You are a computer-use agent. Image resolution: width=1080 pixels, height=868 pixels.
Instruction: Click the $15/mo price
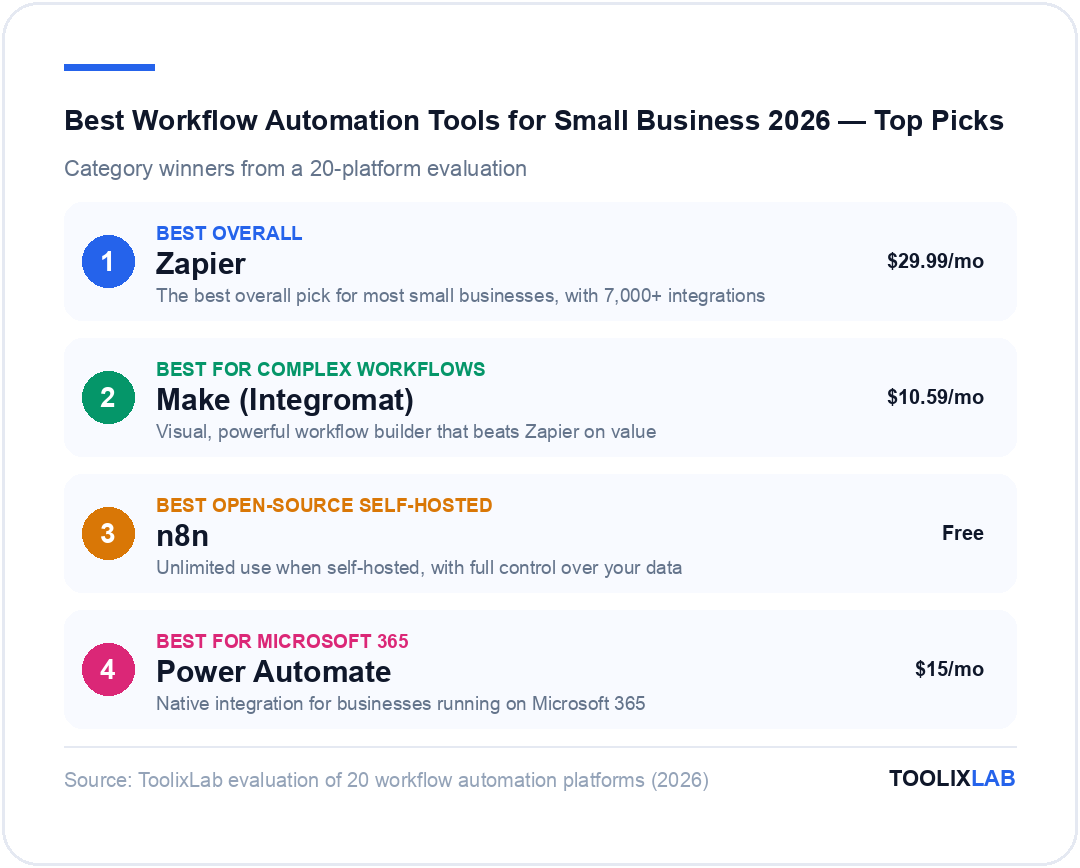(x=949, y=669)
